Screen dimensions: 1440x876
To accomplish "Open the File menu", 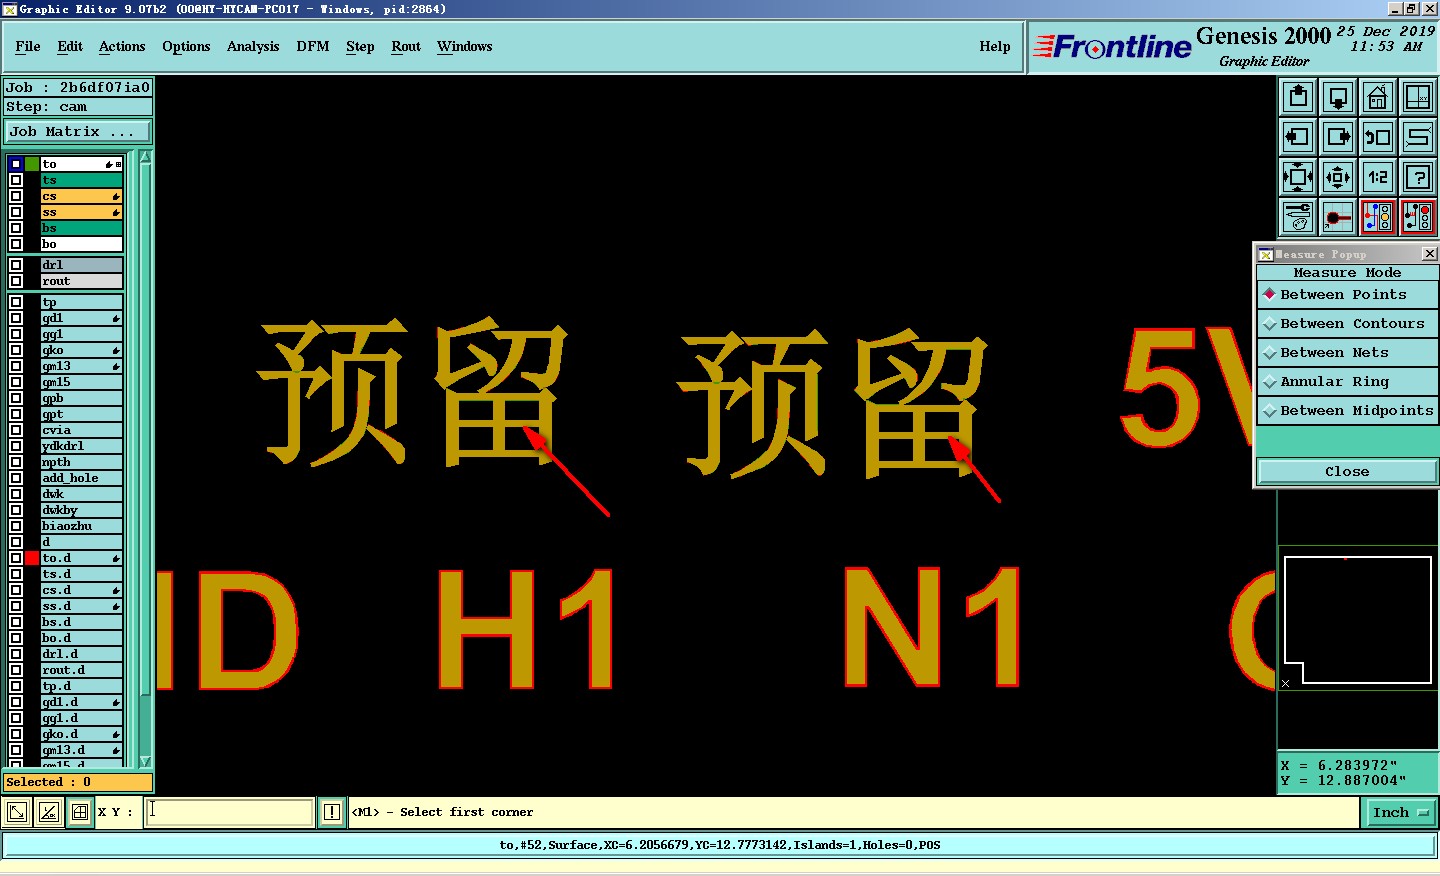I will pos(28,46).
